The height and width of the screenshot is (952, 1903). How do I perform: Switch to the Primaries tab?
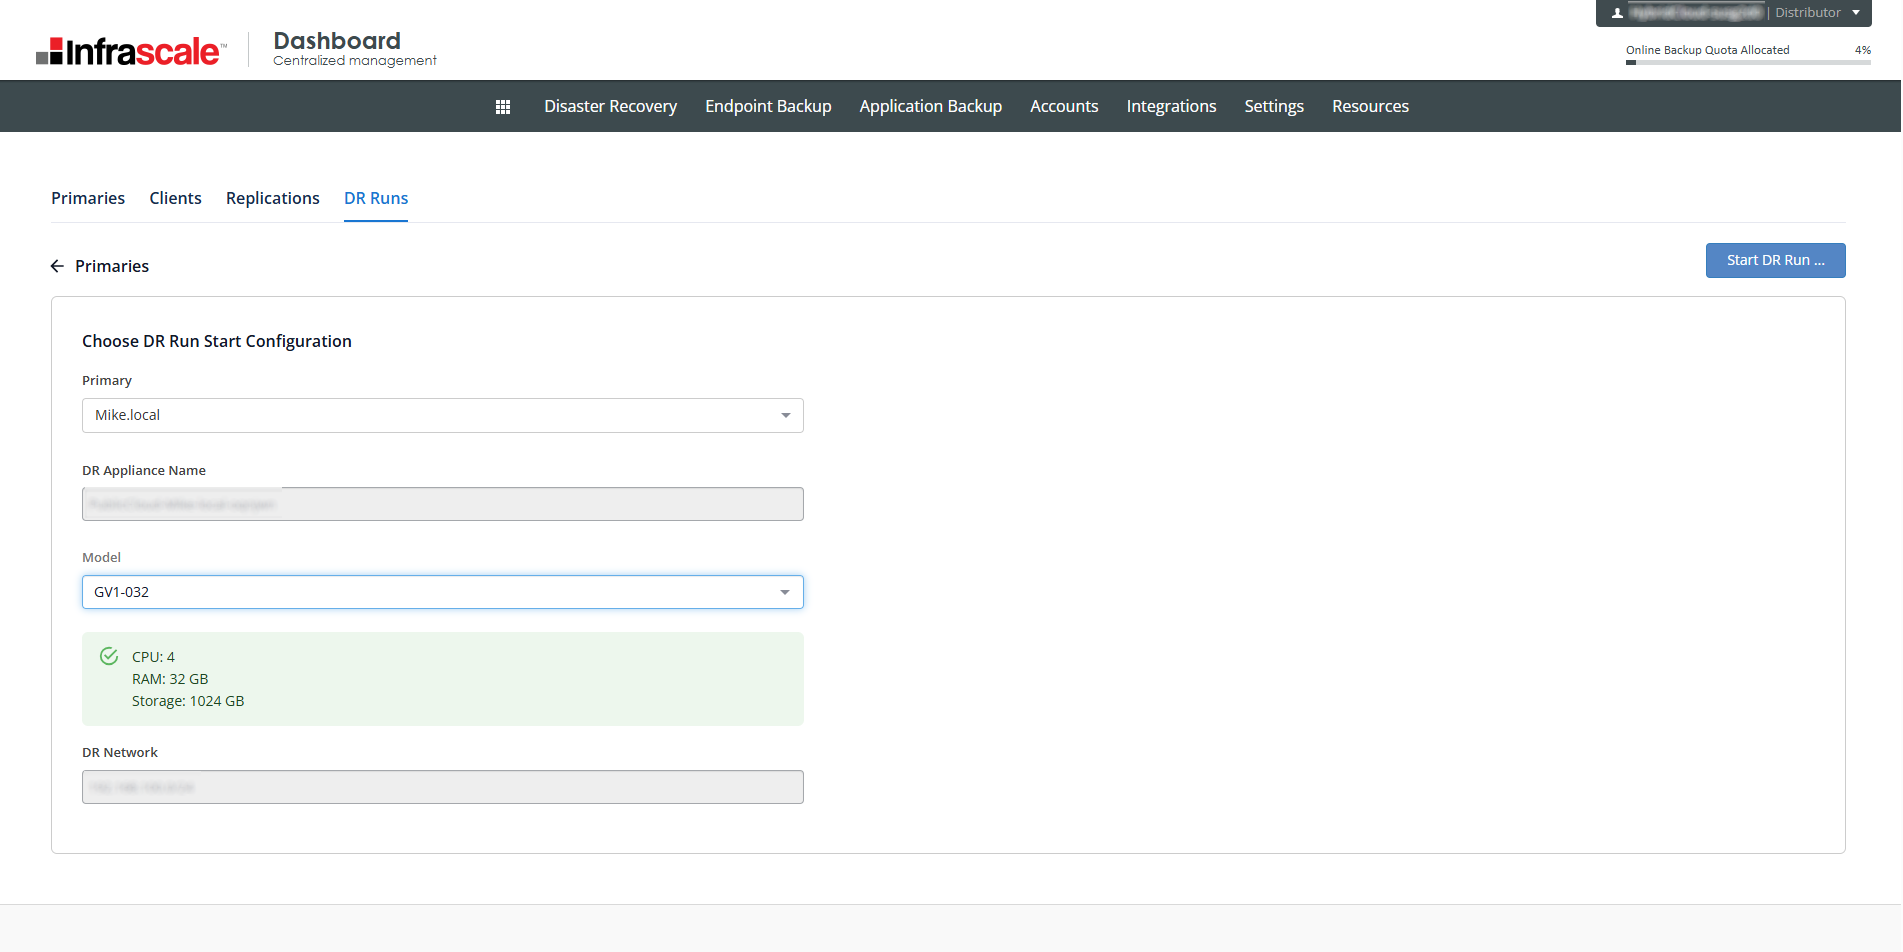click(x=88, y=198)
